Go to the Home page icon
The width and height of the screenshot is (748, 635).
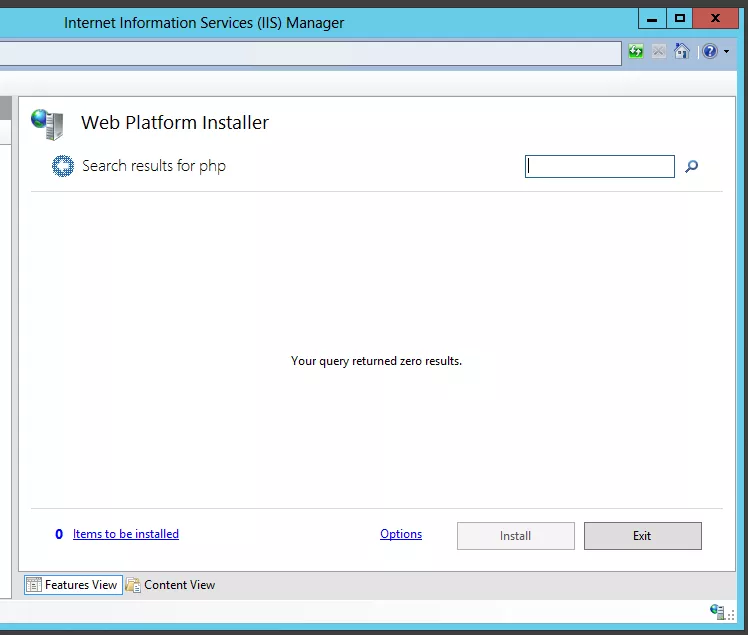(x=682, y=51)
